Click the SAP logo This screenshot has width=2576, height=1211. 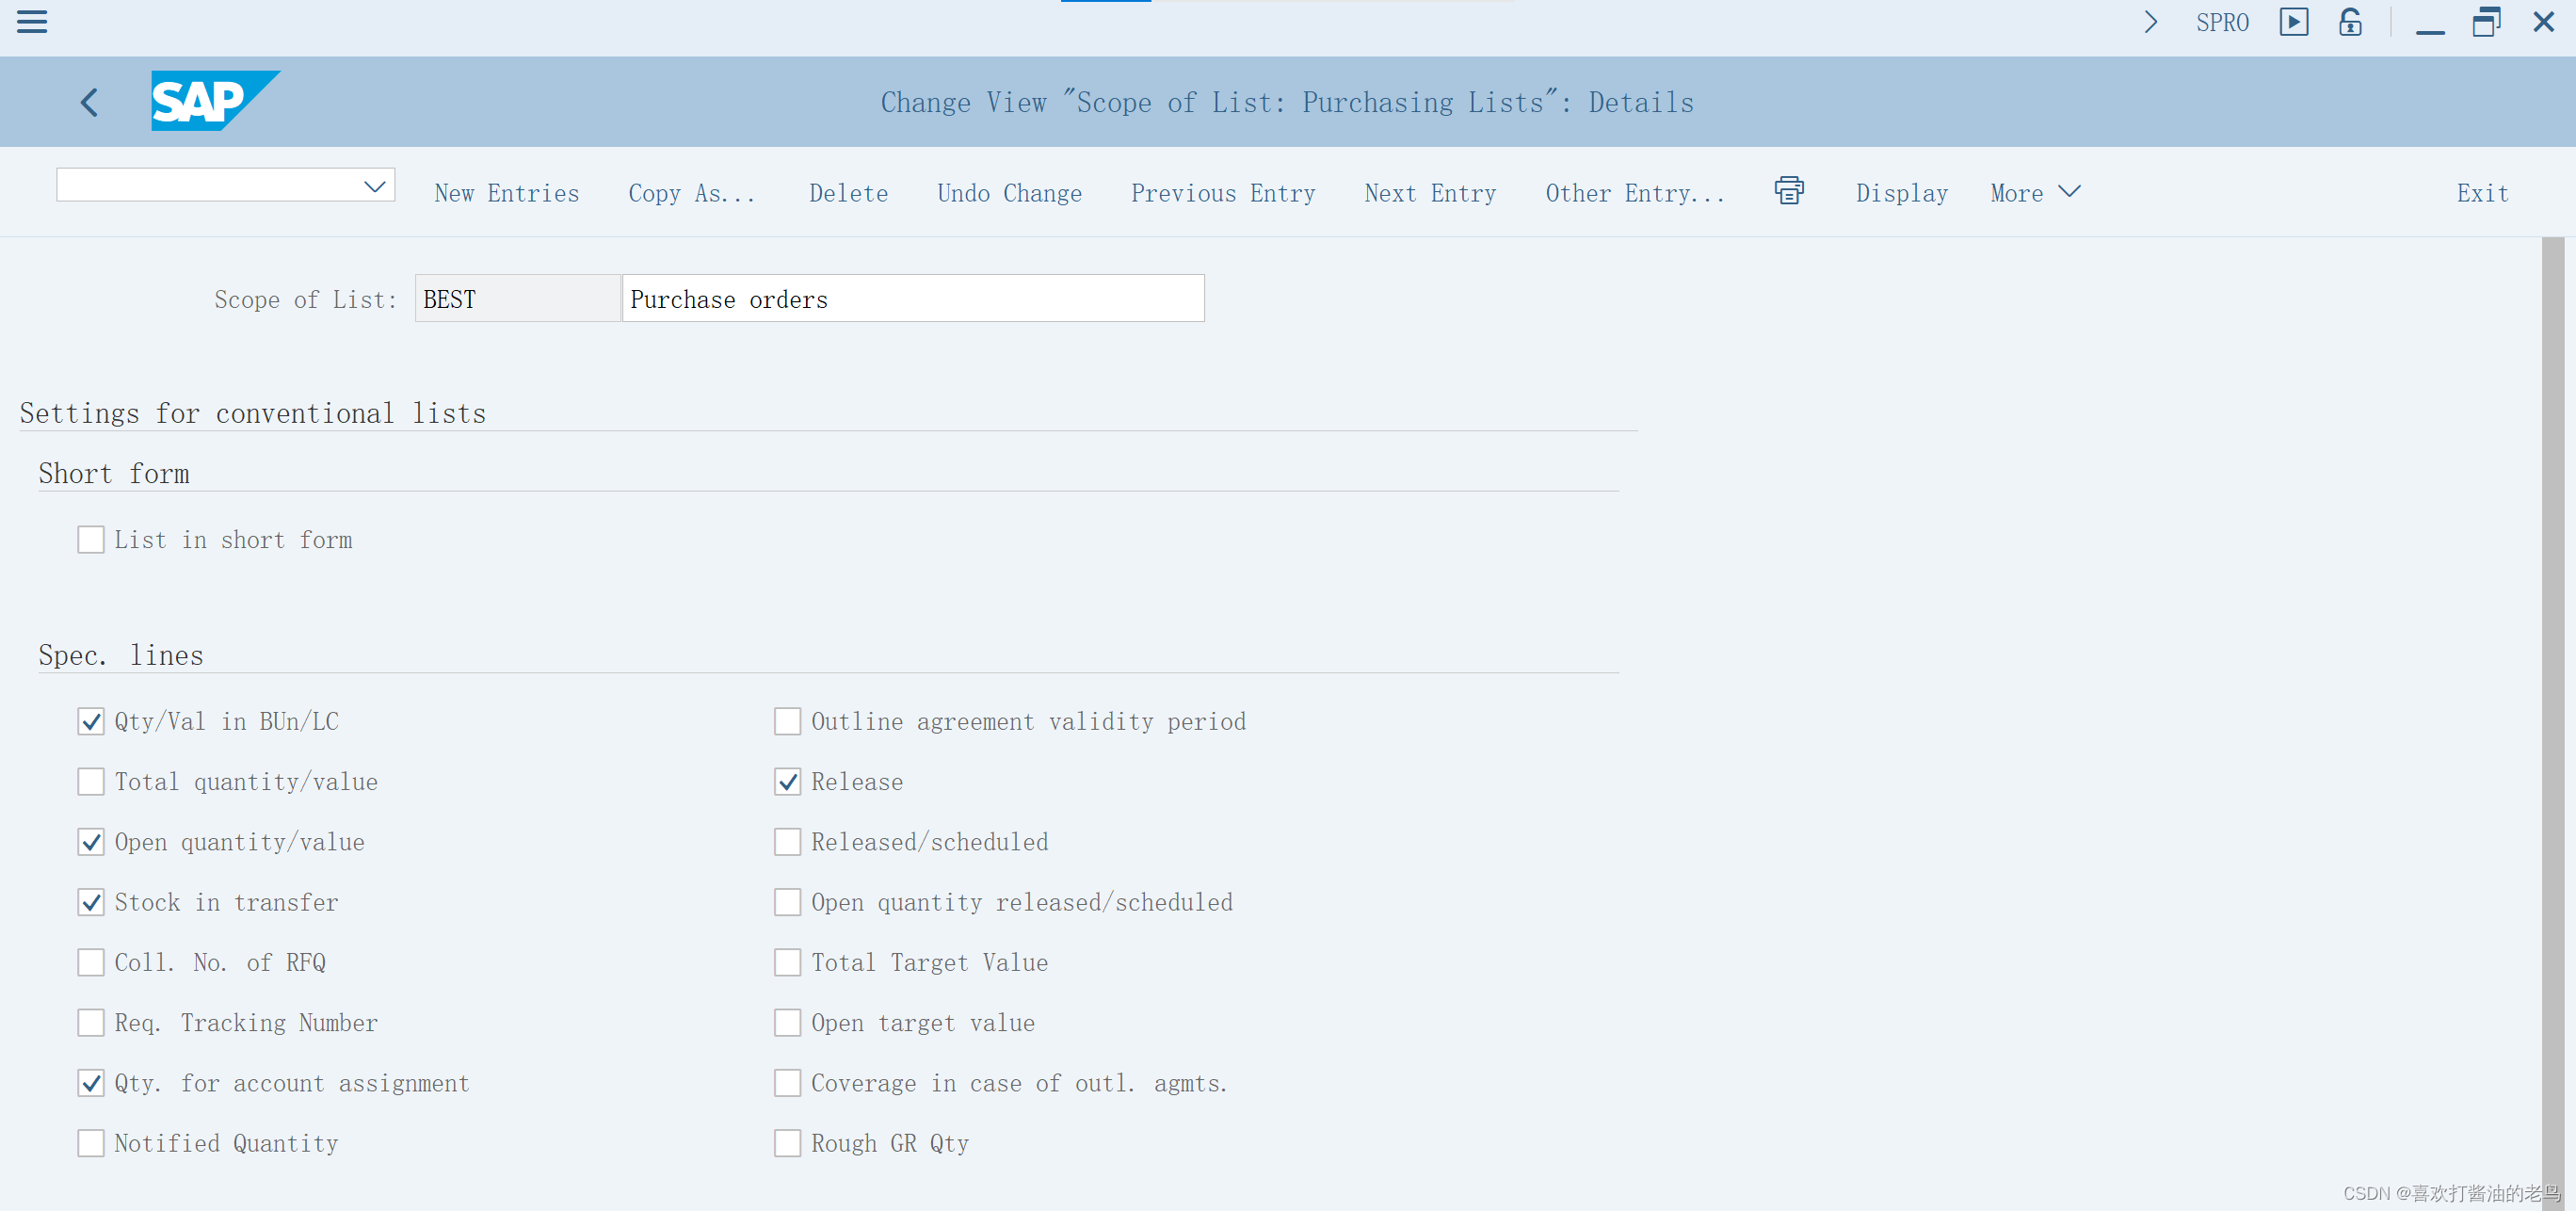(214, 100)
